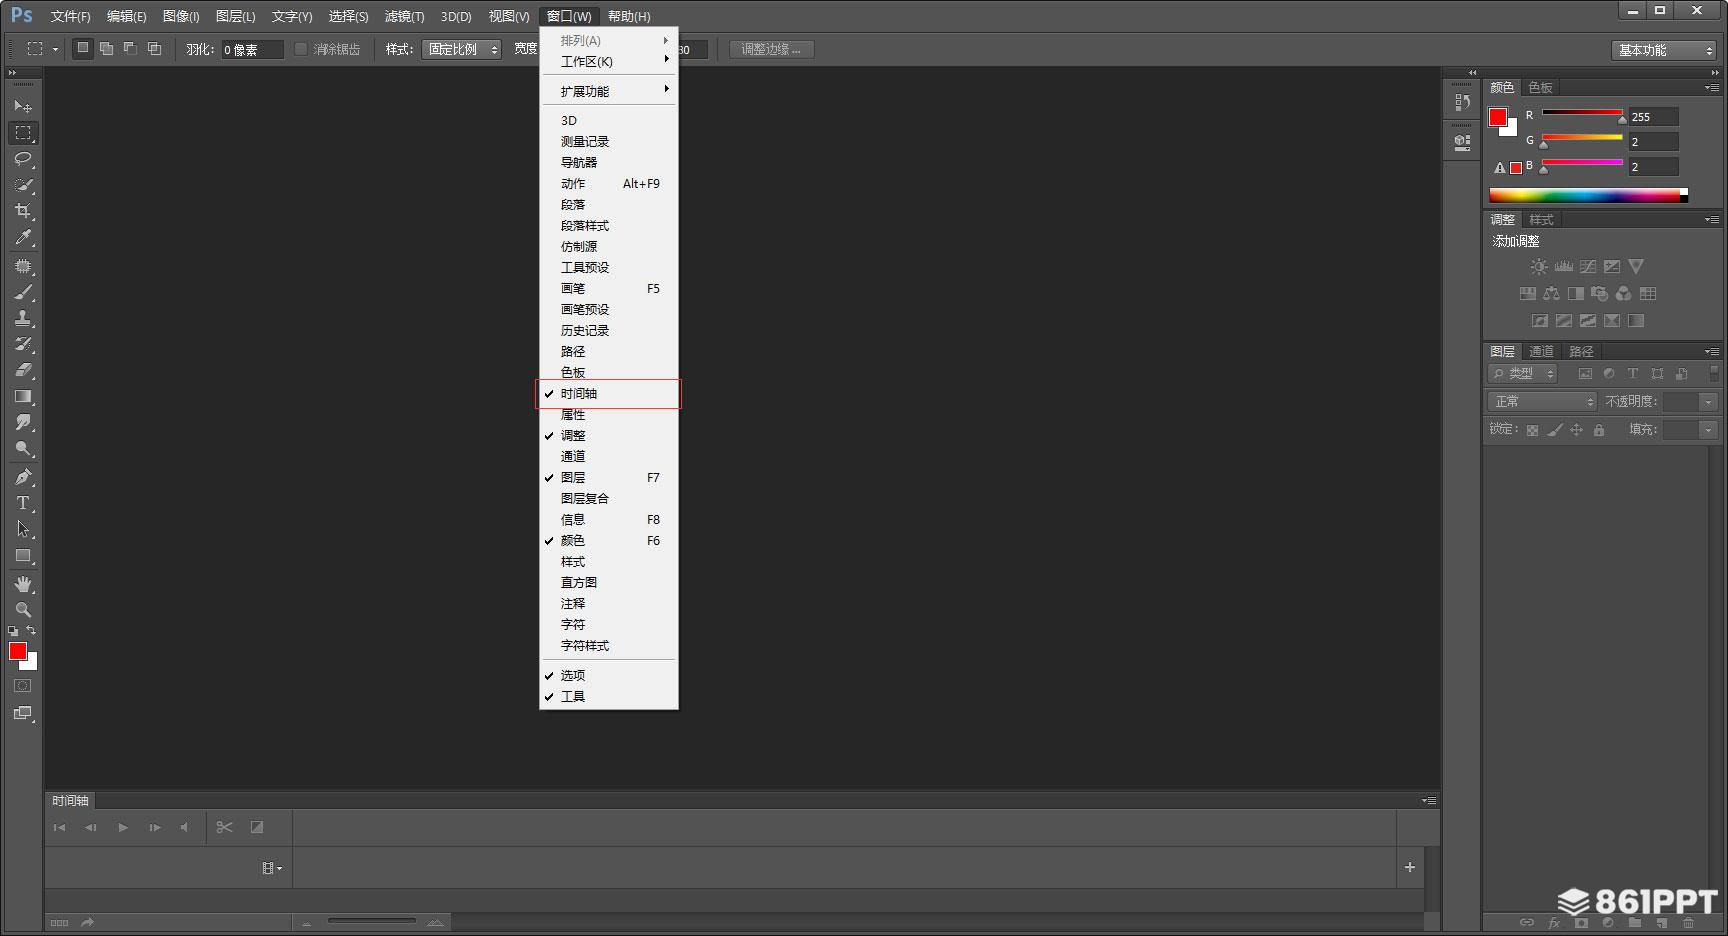Select the Clone Stamp tool
Screen dimensions: 1728x936
23,318
